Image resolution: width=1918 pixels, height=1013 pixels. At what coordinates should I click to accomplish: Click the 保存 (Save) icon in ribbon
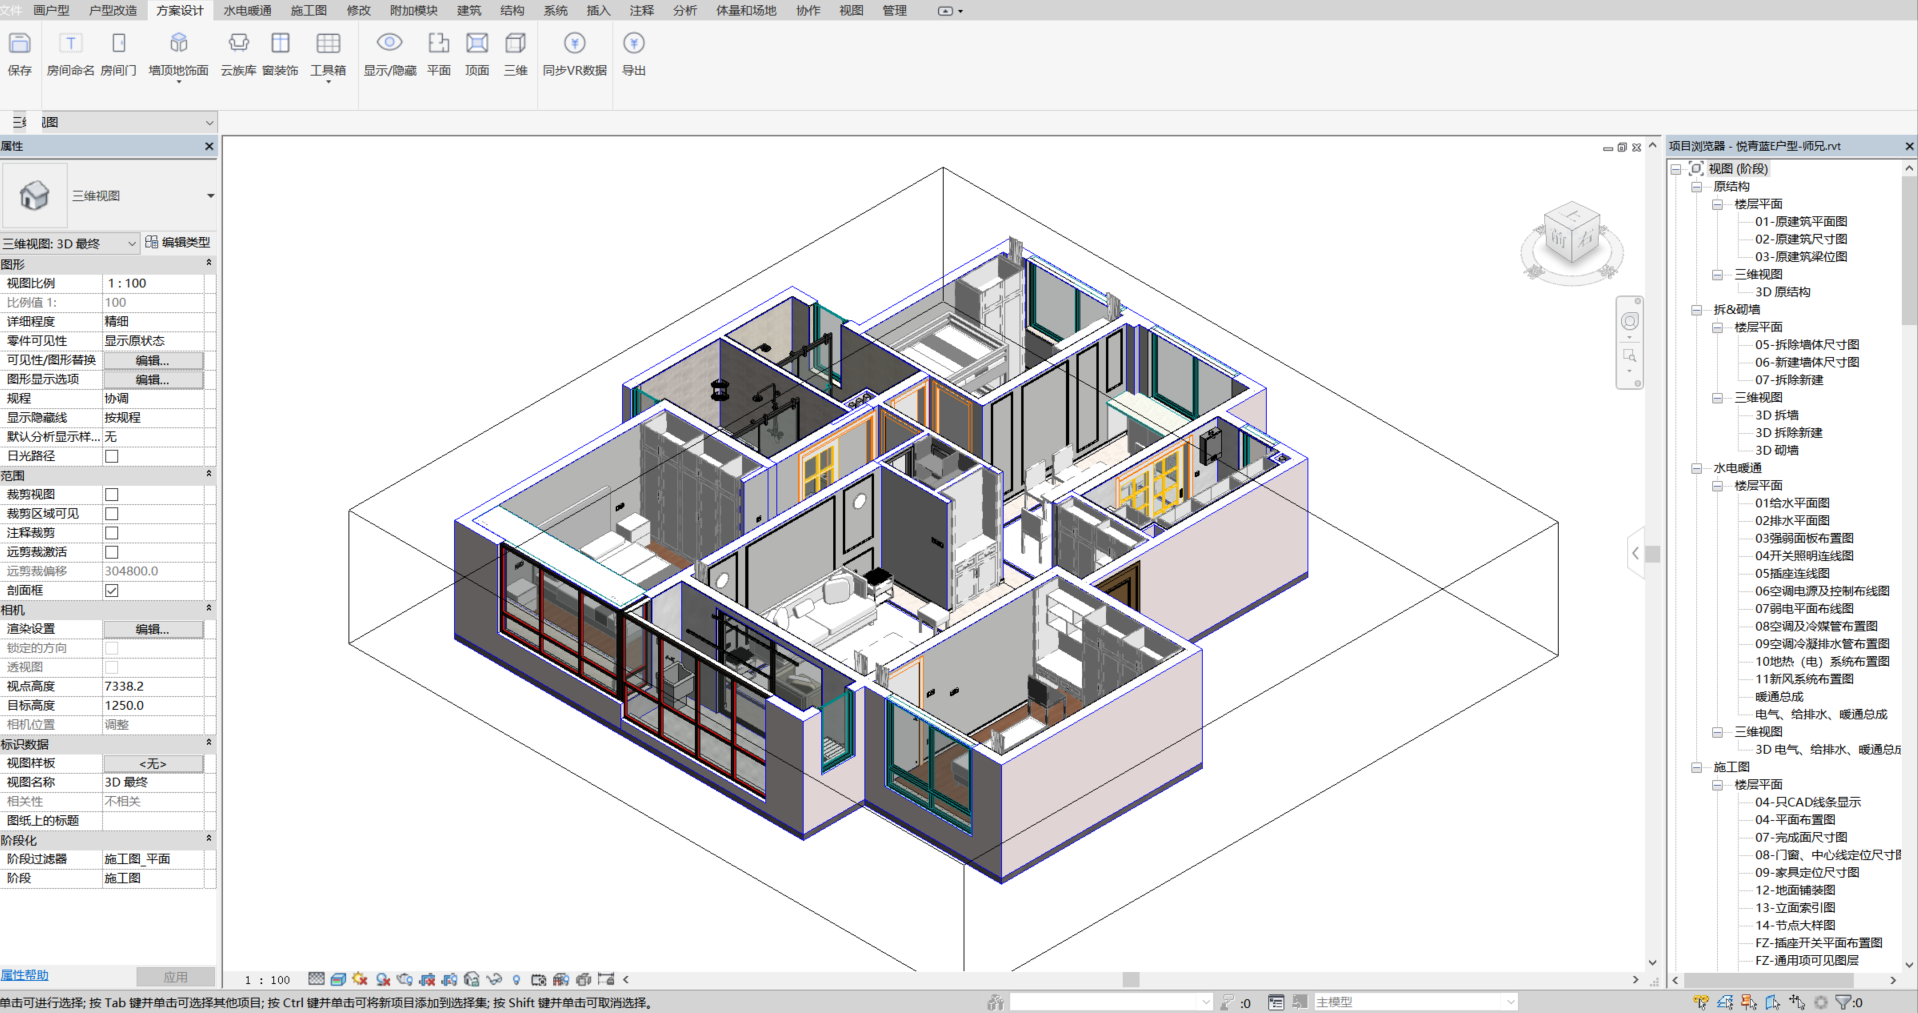(x=20, y=44)
